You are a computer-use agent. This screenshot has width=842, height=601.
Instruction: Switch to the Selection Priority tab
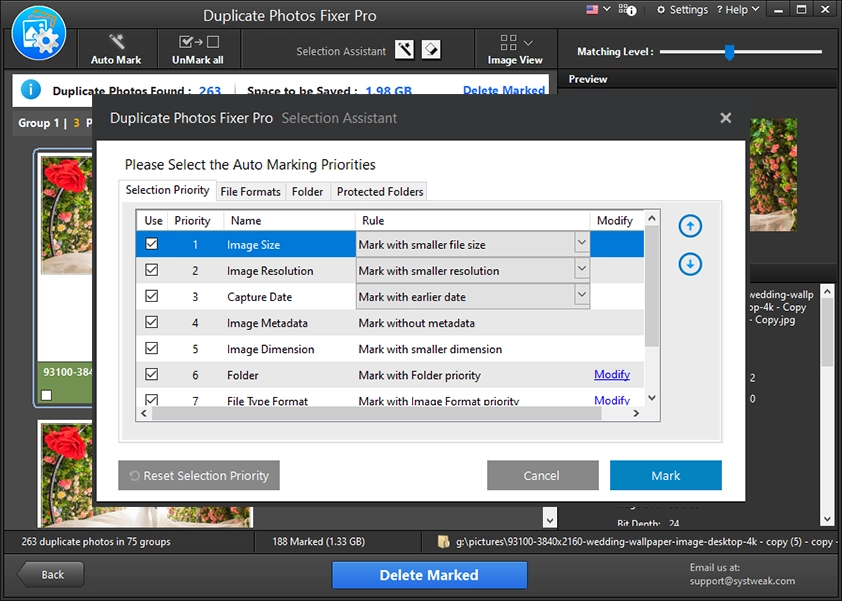pyautogui.click(x=167, y=190)
